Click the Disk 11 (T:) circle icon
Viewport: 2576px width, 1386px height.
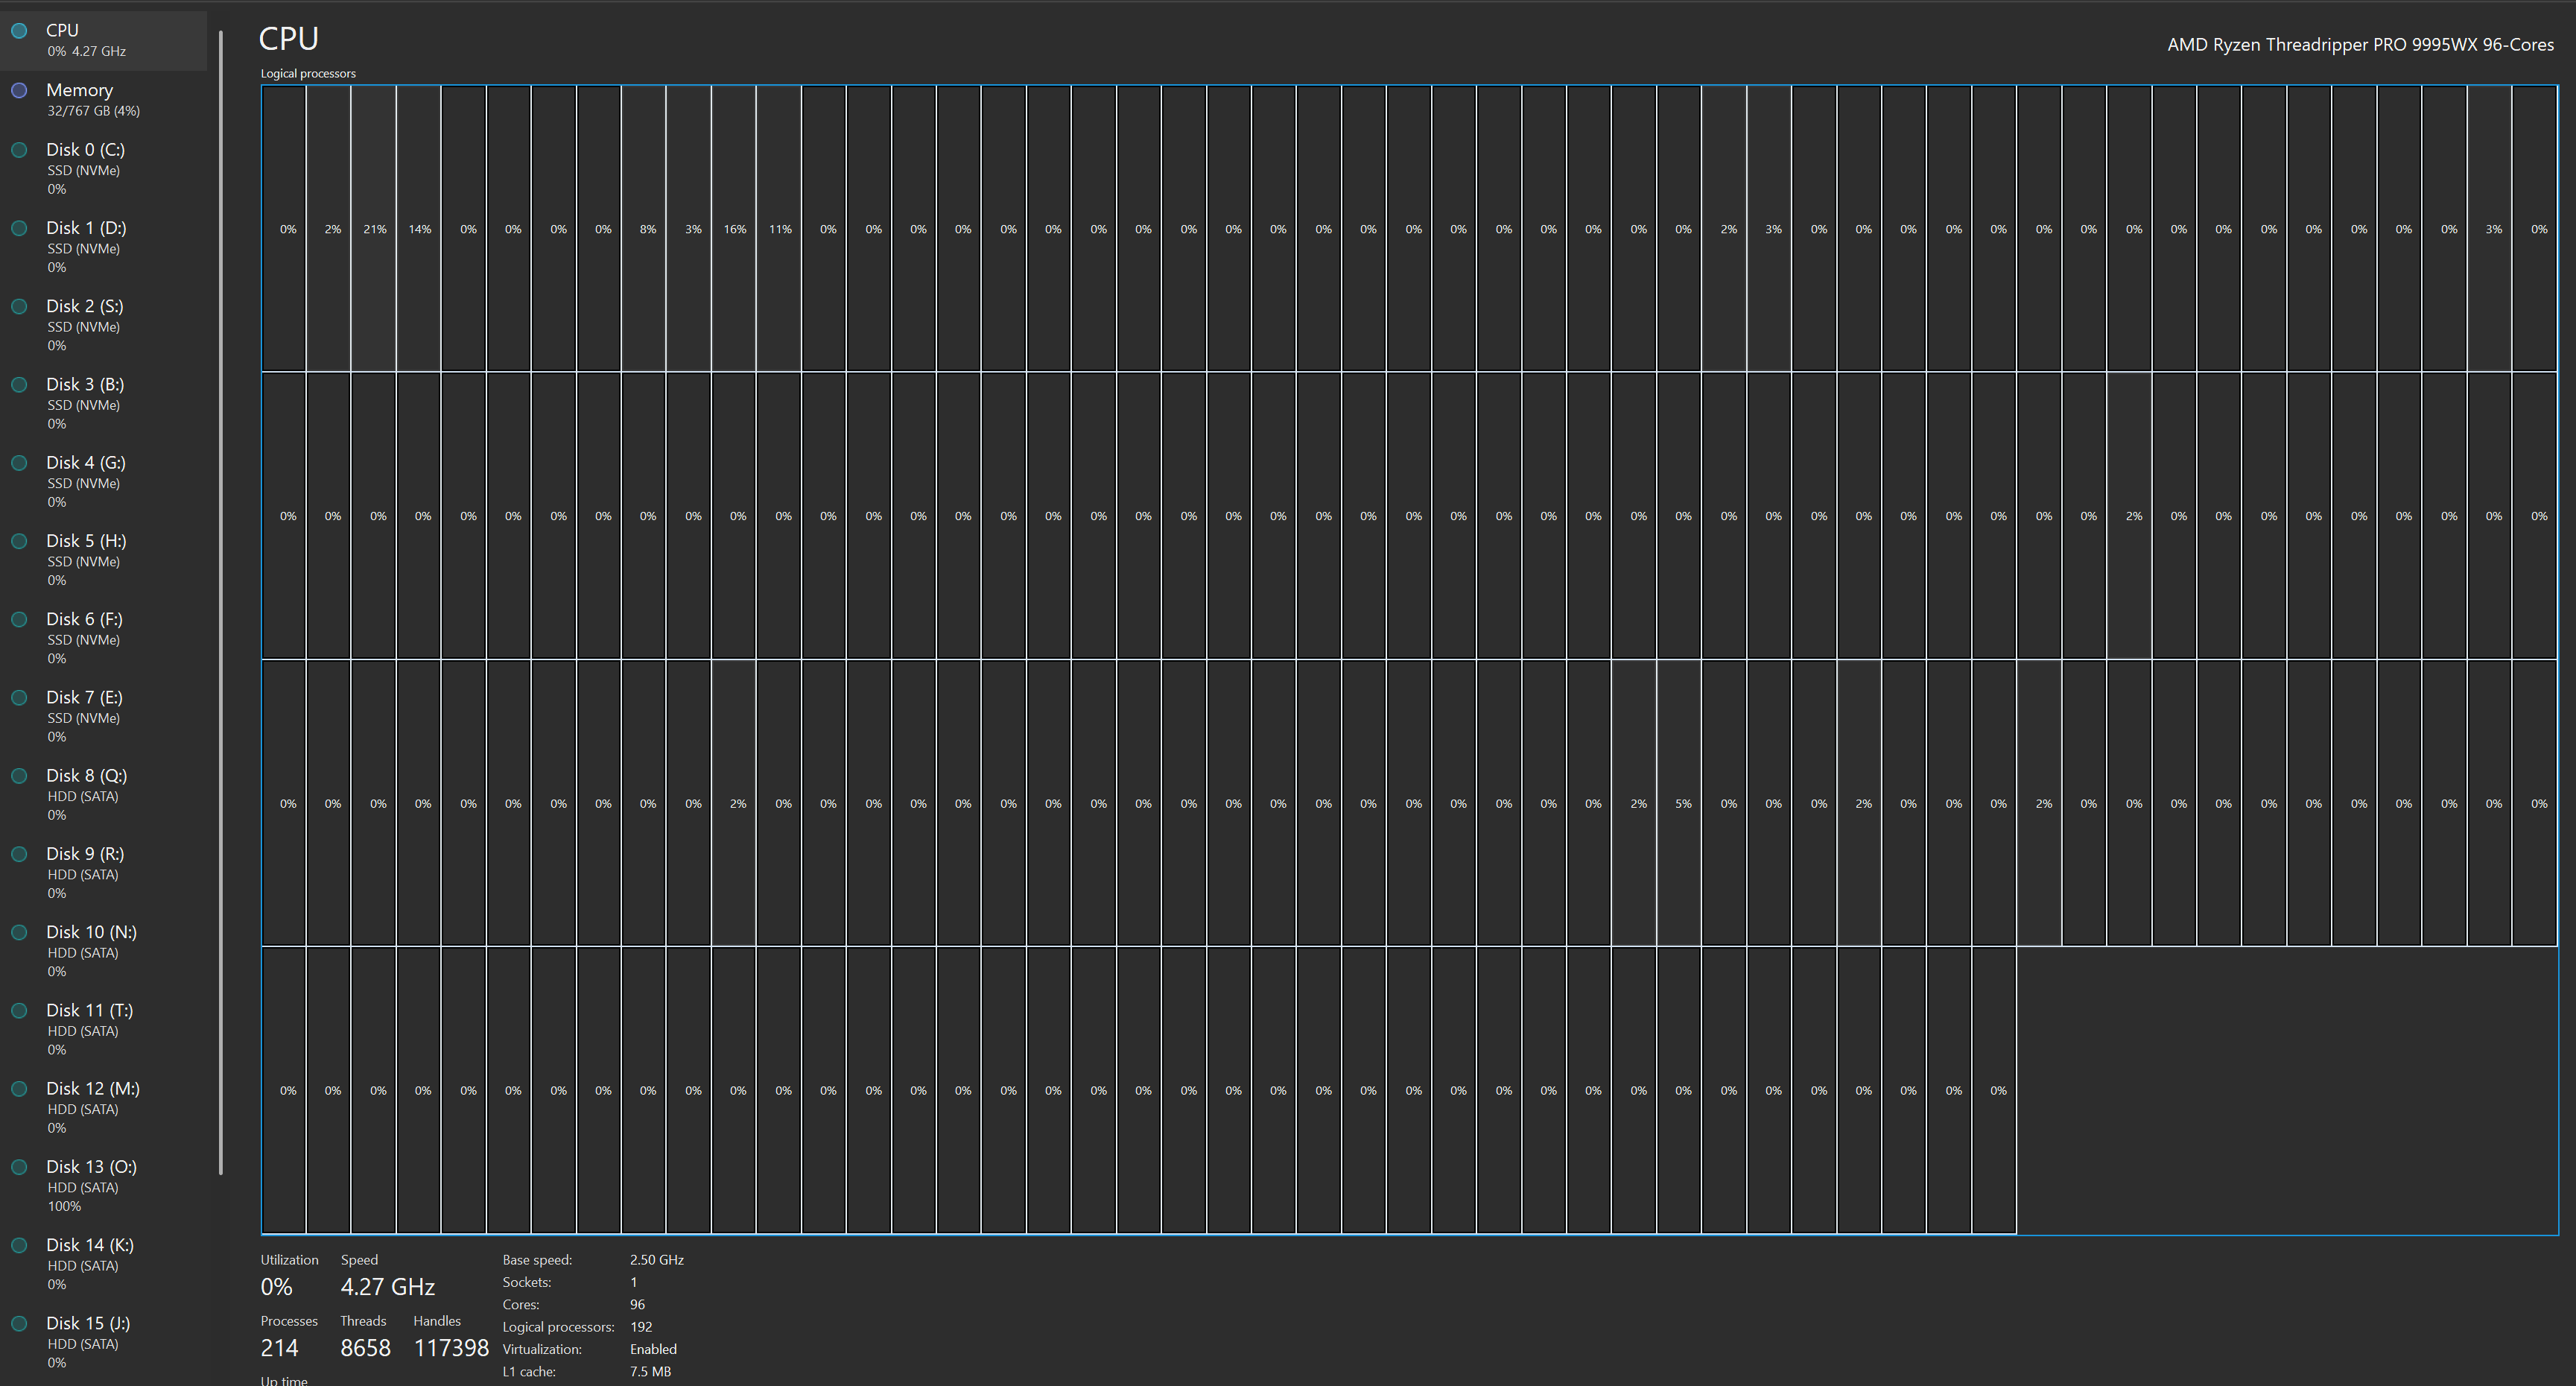point(19,1010)
